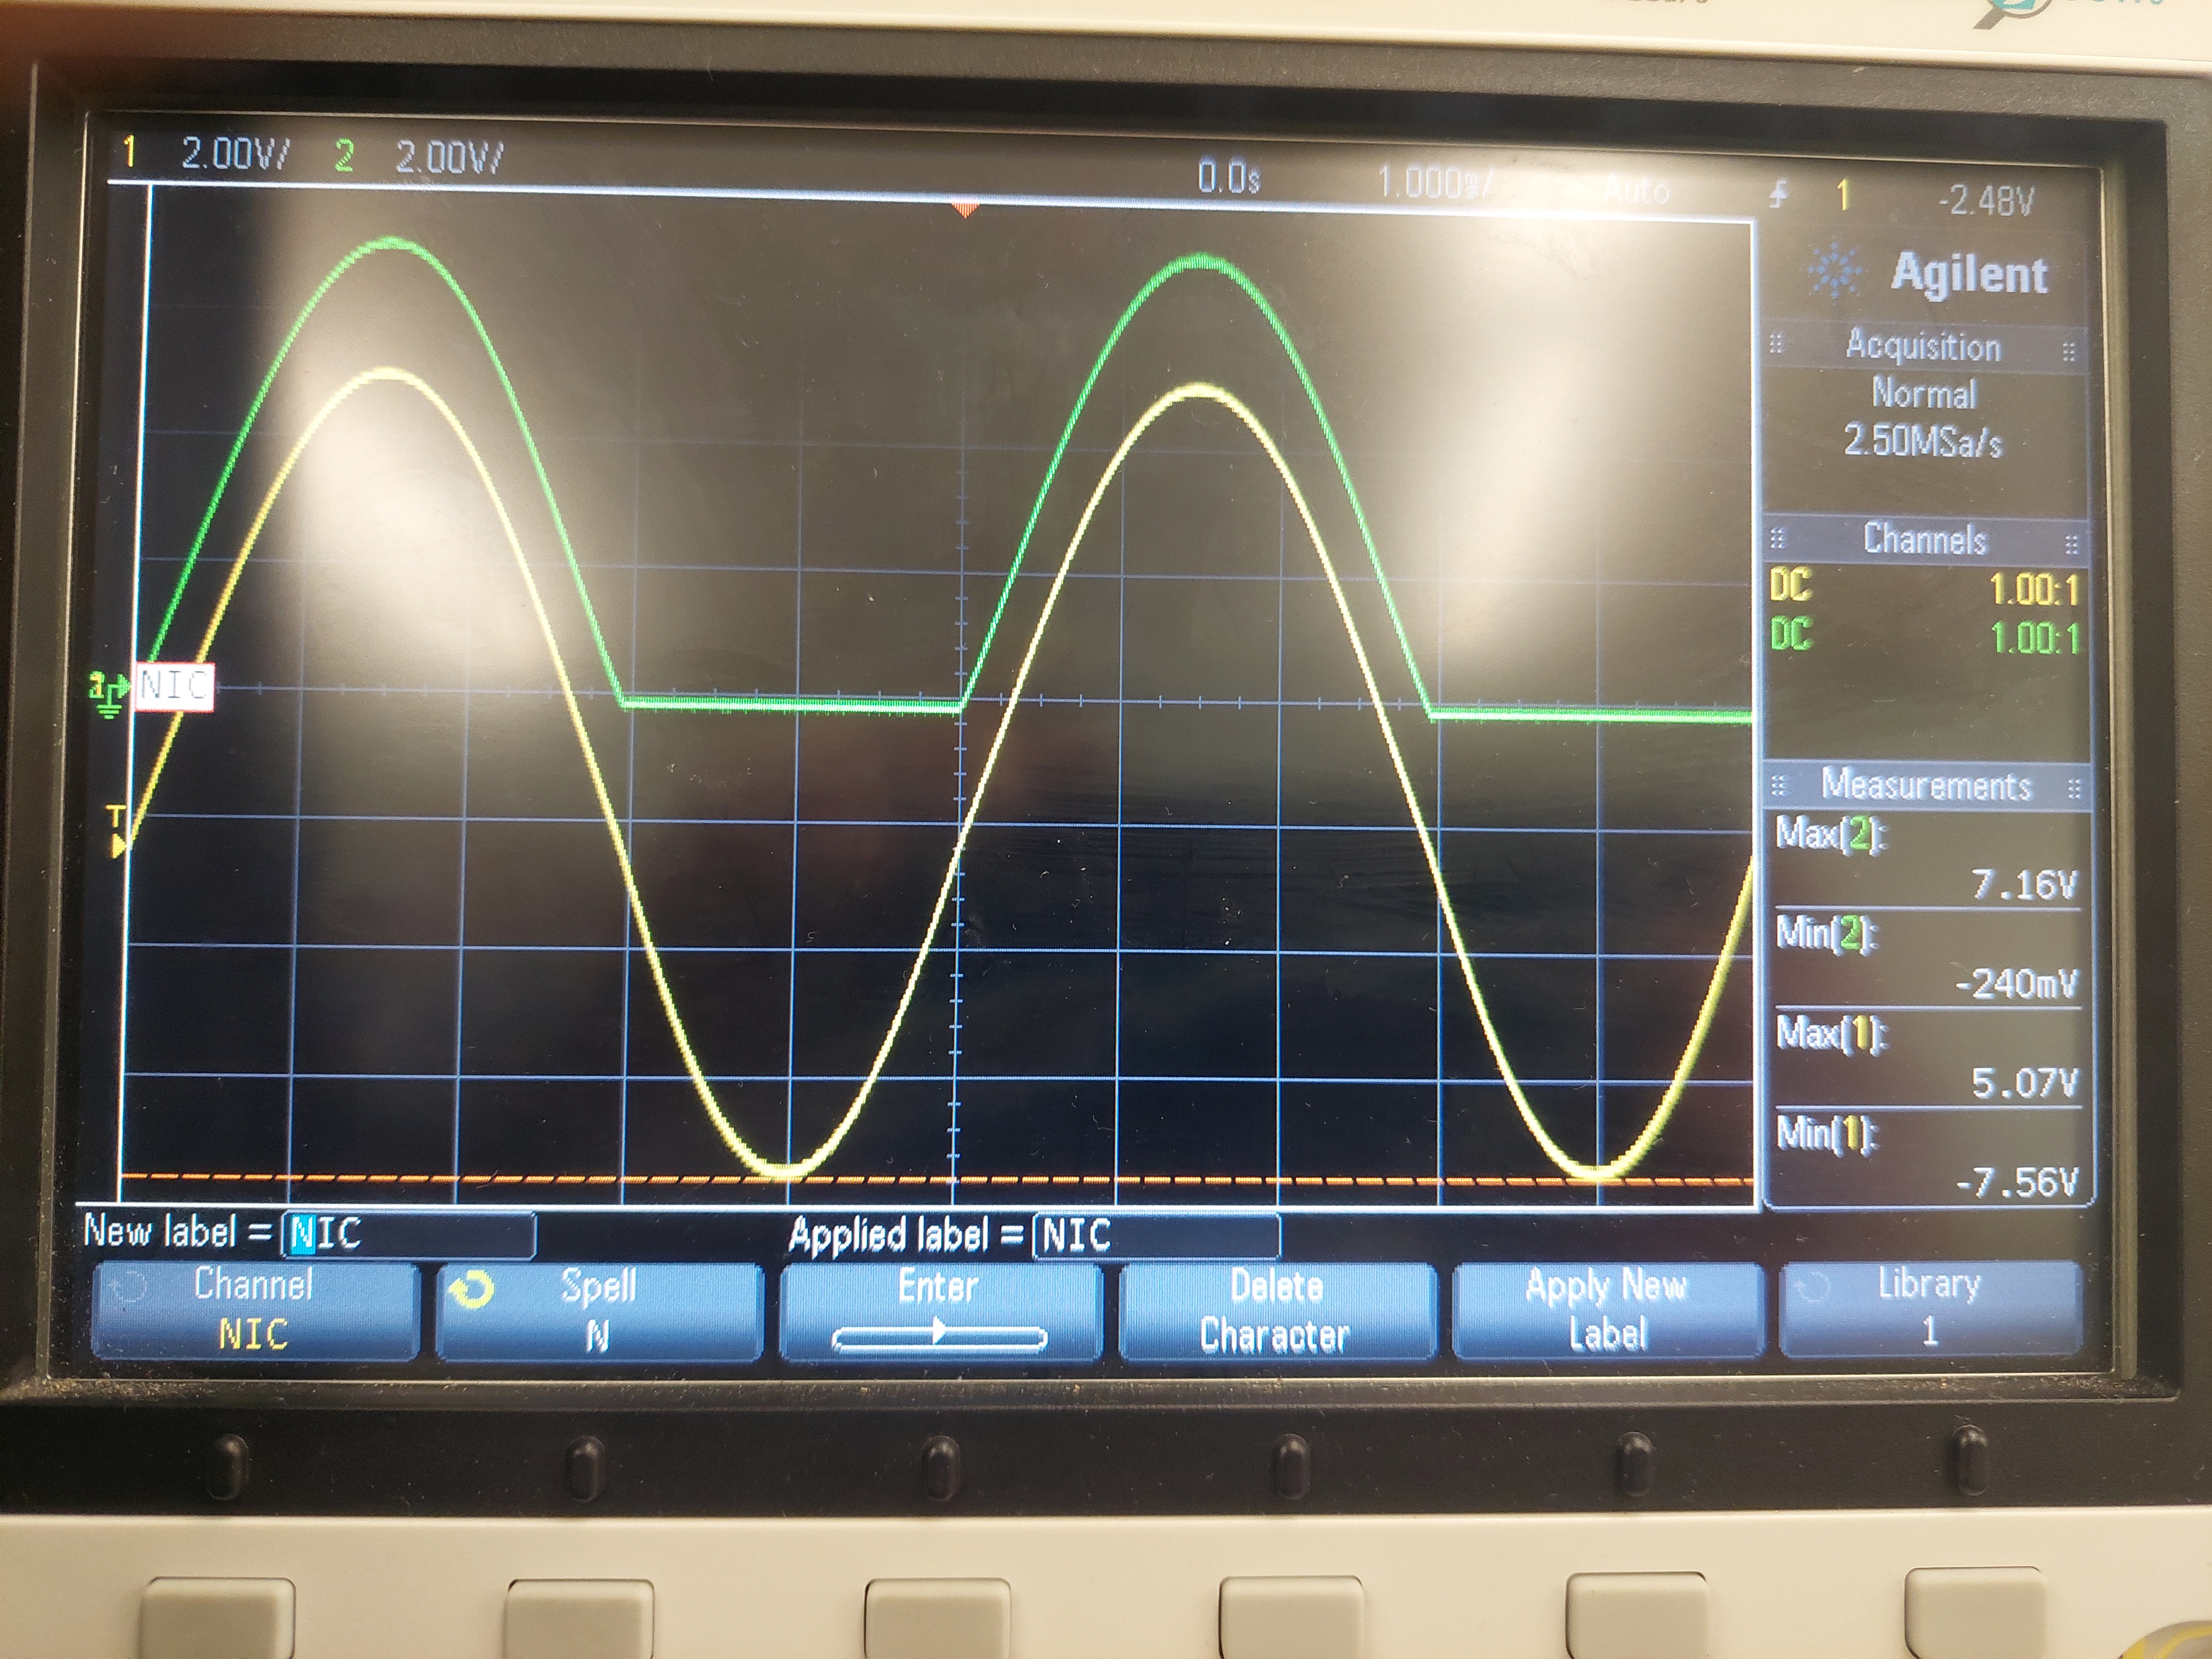The height and width of the screenshot is (1659, 2212).
Task: Click the trigger level -2.48V readout
Action: tap(1986, 201)
